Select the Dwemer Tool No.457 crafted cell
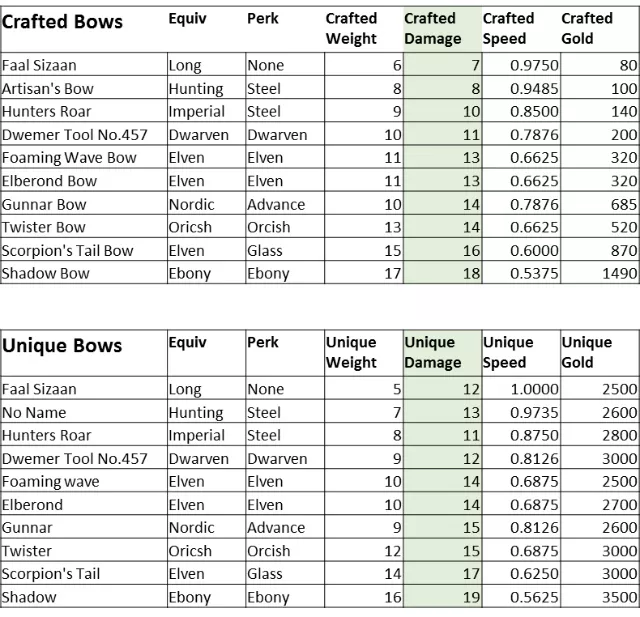This screenshot has width=640, height=617. pos(84,135)
